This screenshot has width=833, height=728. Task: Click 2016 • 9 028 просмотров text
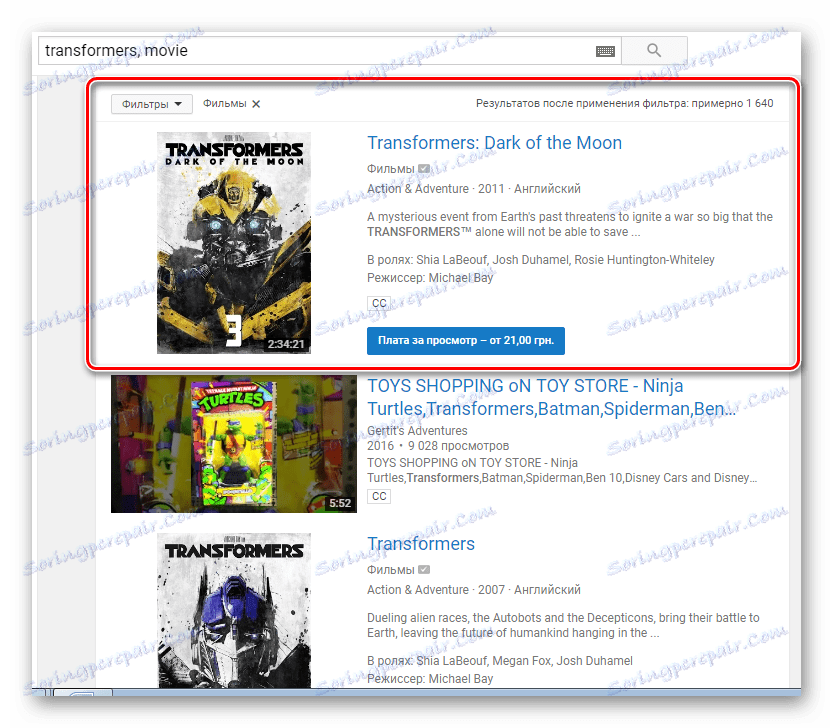[438, 446]
